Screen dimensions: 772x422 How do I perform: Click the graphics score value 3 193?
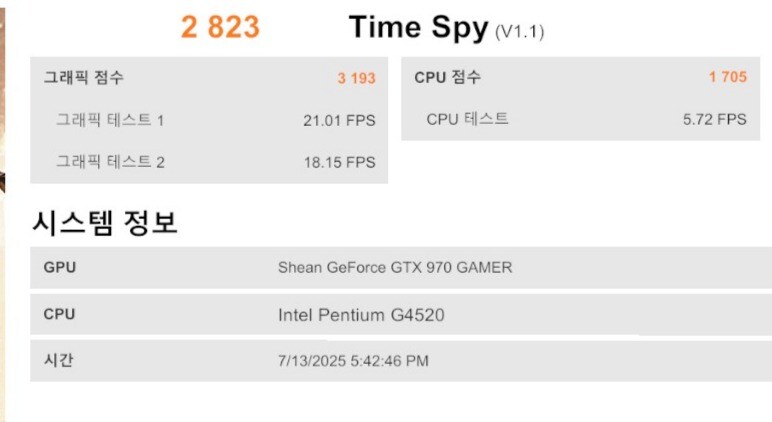(x=356, y=78)
